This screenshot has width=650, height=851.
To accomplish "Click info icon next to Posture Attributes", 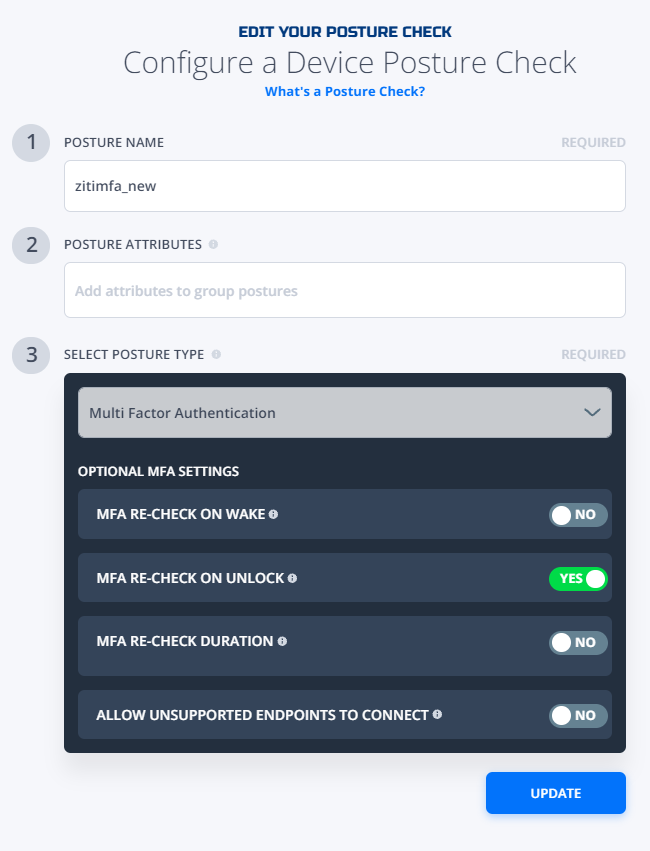I will 213,244.
